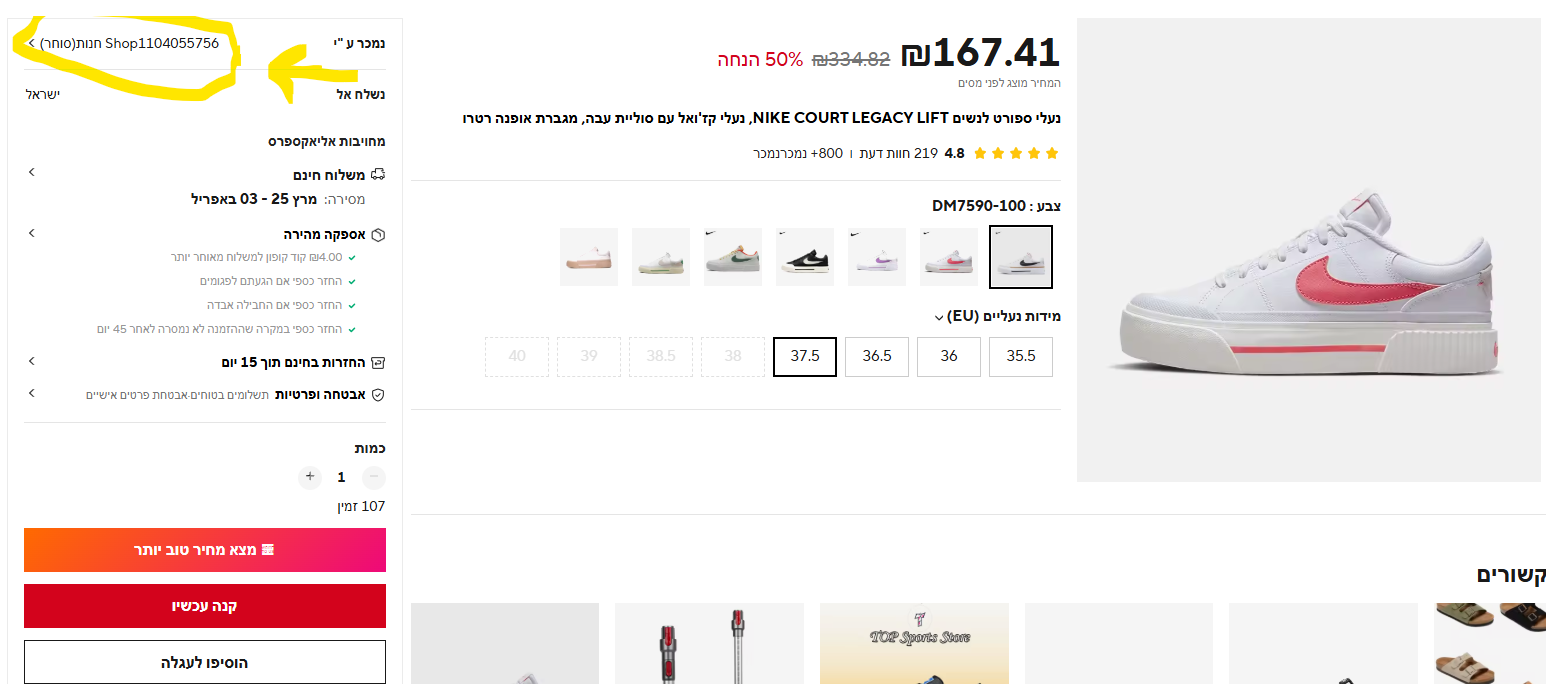Select shoe size 35.5
This screenshot has width=1546, height=684.
tap(1021, 357)
